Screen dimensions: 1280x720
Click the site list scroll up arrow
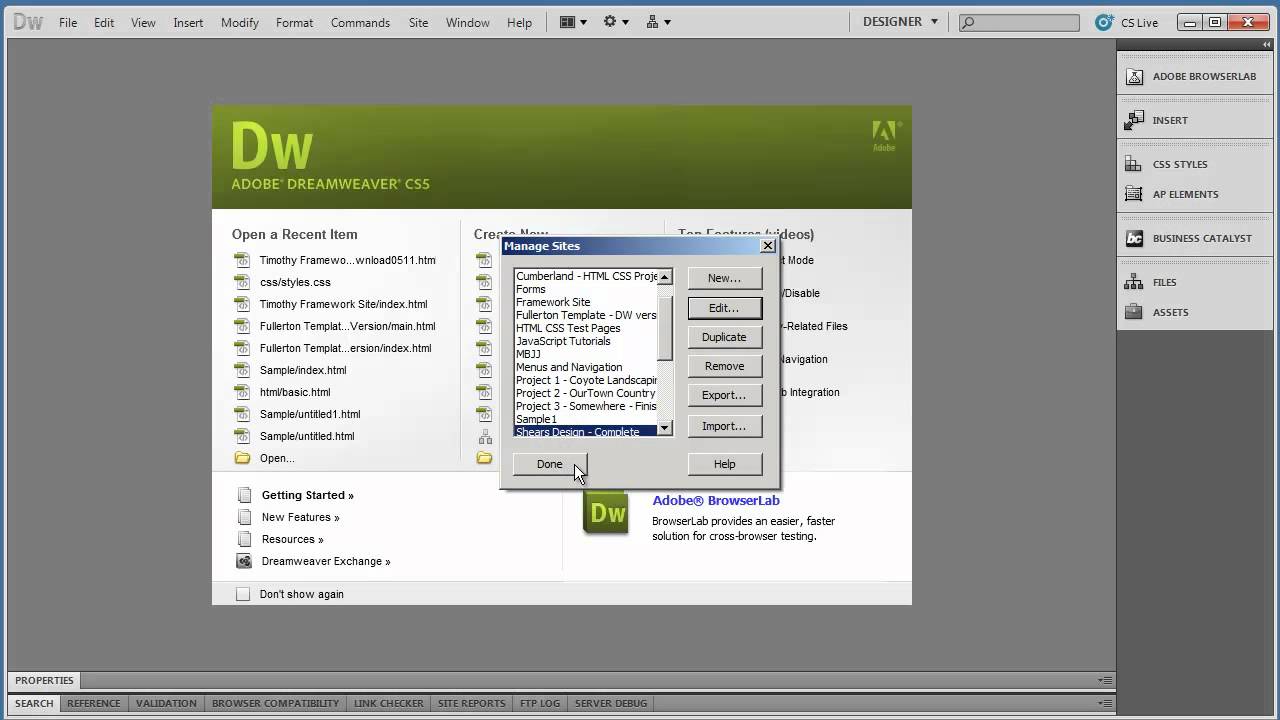665,277
